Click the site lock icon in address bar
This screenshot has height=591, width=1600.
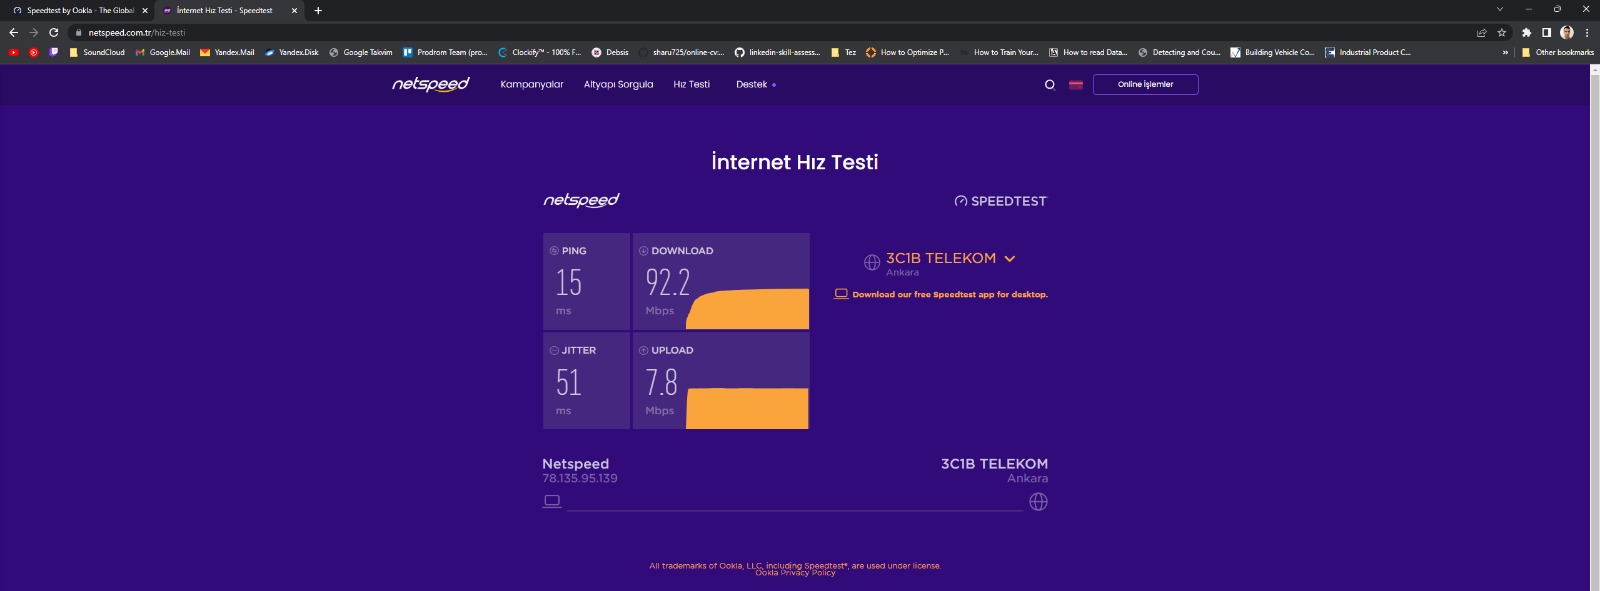pos(78,33)
